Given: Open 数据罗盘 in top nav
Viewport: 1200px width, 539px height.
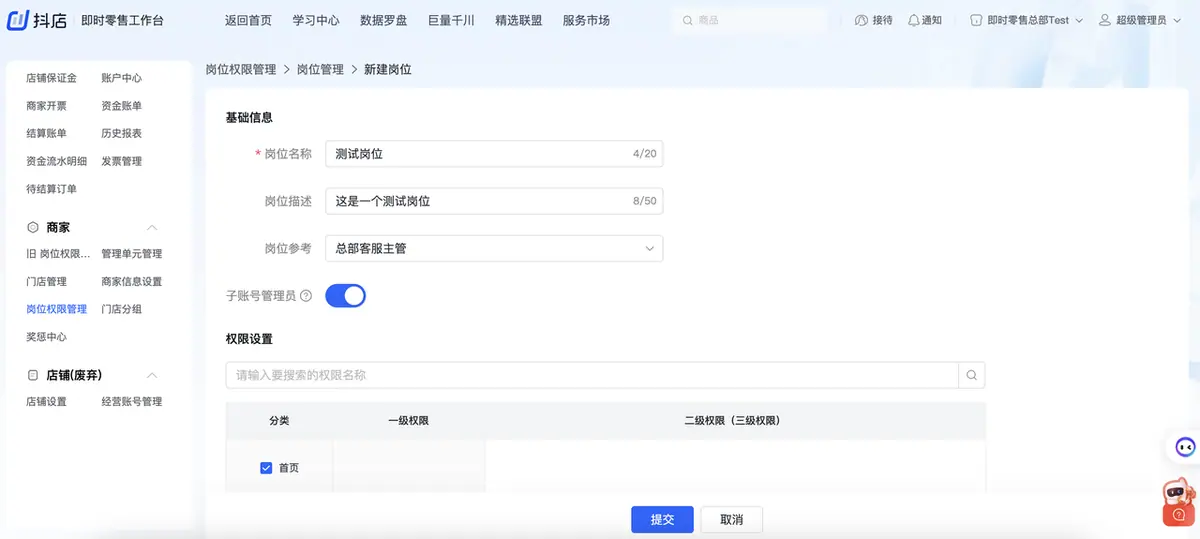Looking at the screenshot, I should pos(383,20).
